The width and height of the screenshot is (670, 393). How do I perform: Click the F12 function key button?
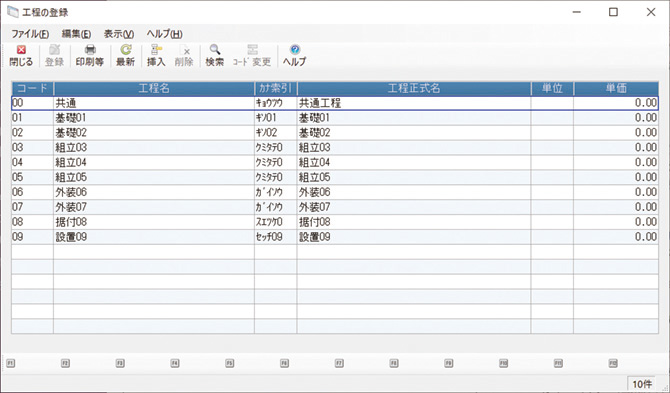pos(613,364)
